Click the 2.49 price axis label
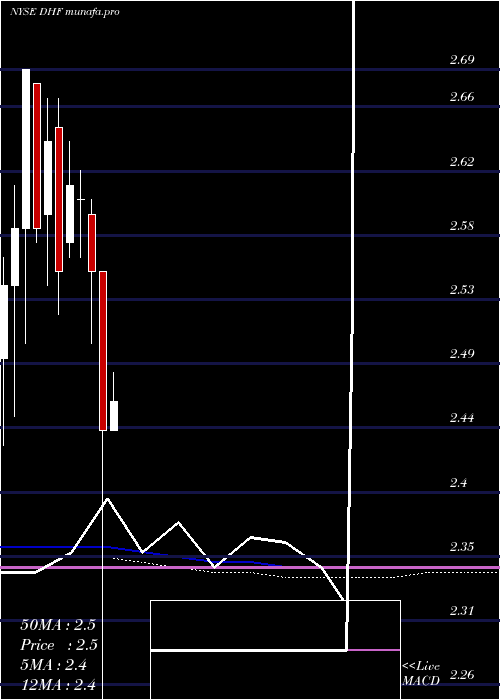 pyautogui.click(x=462, y=354)
